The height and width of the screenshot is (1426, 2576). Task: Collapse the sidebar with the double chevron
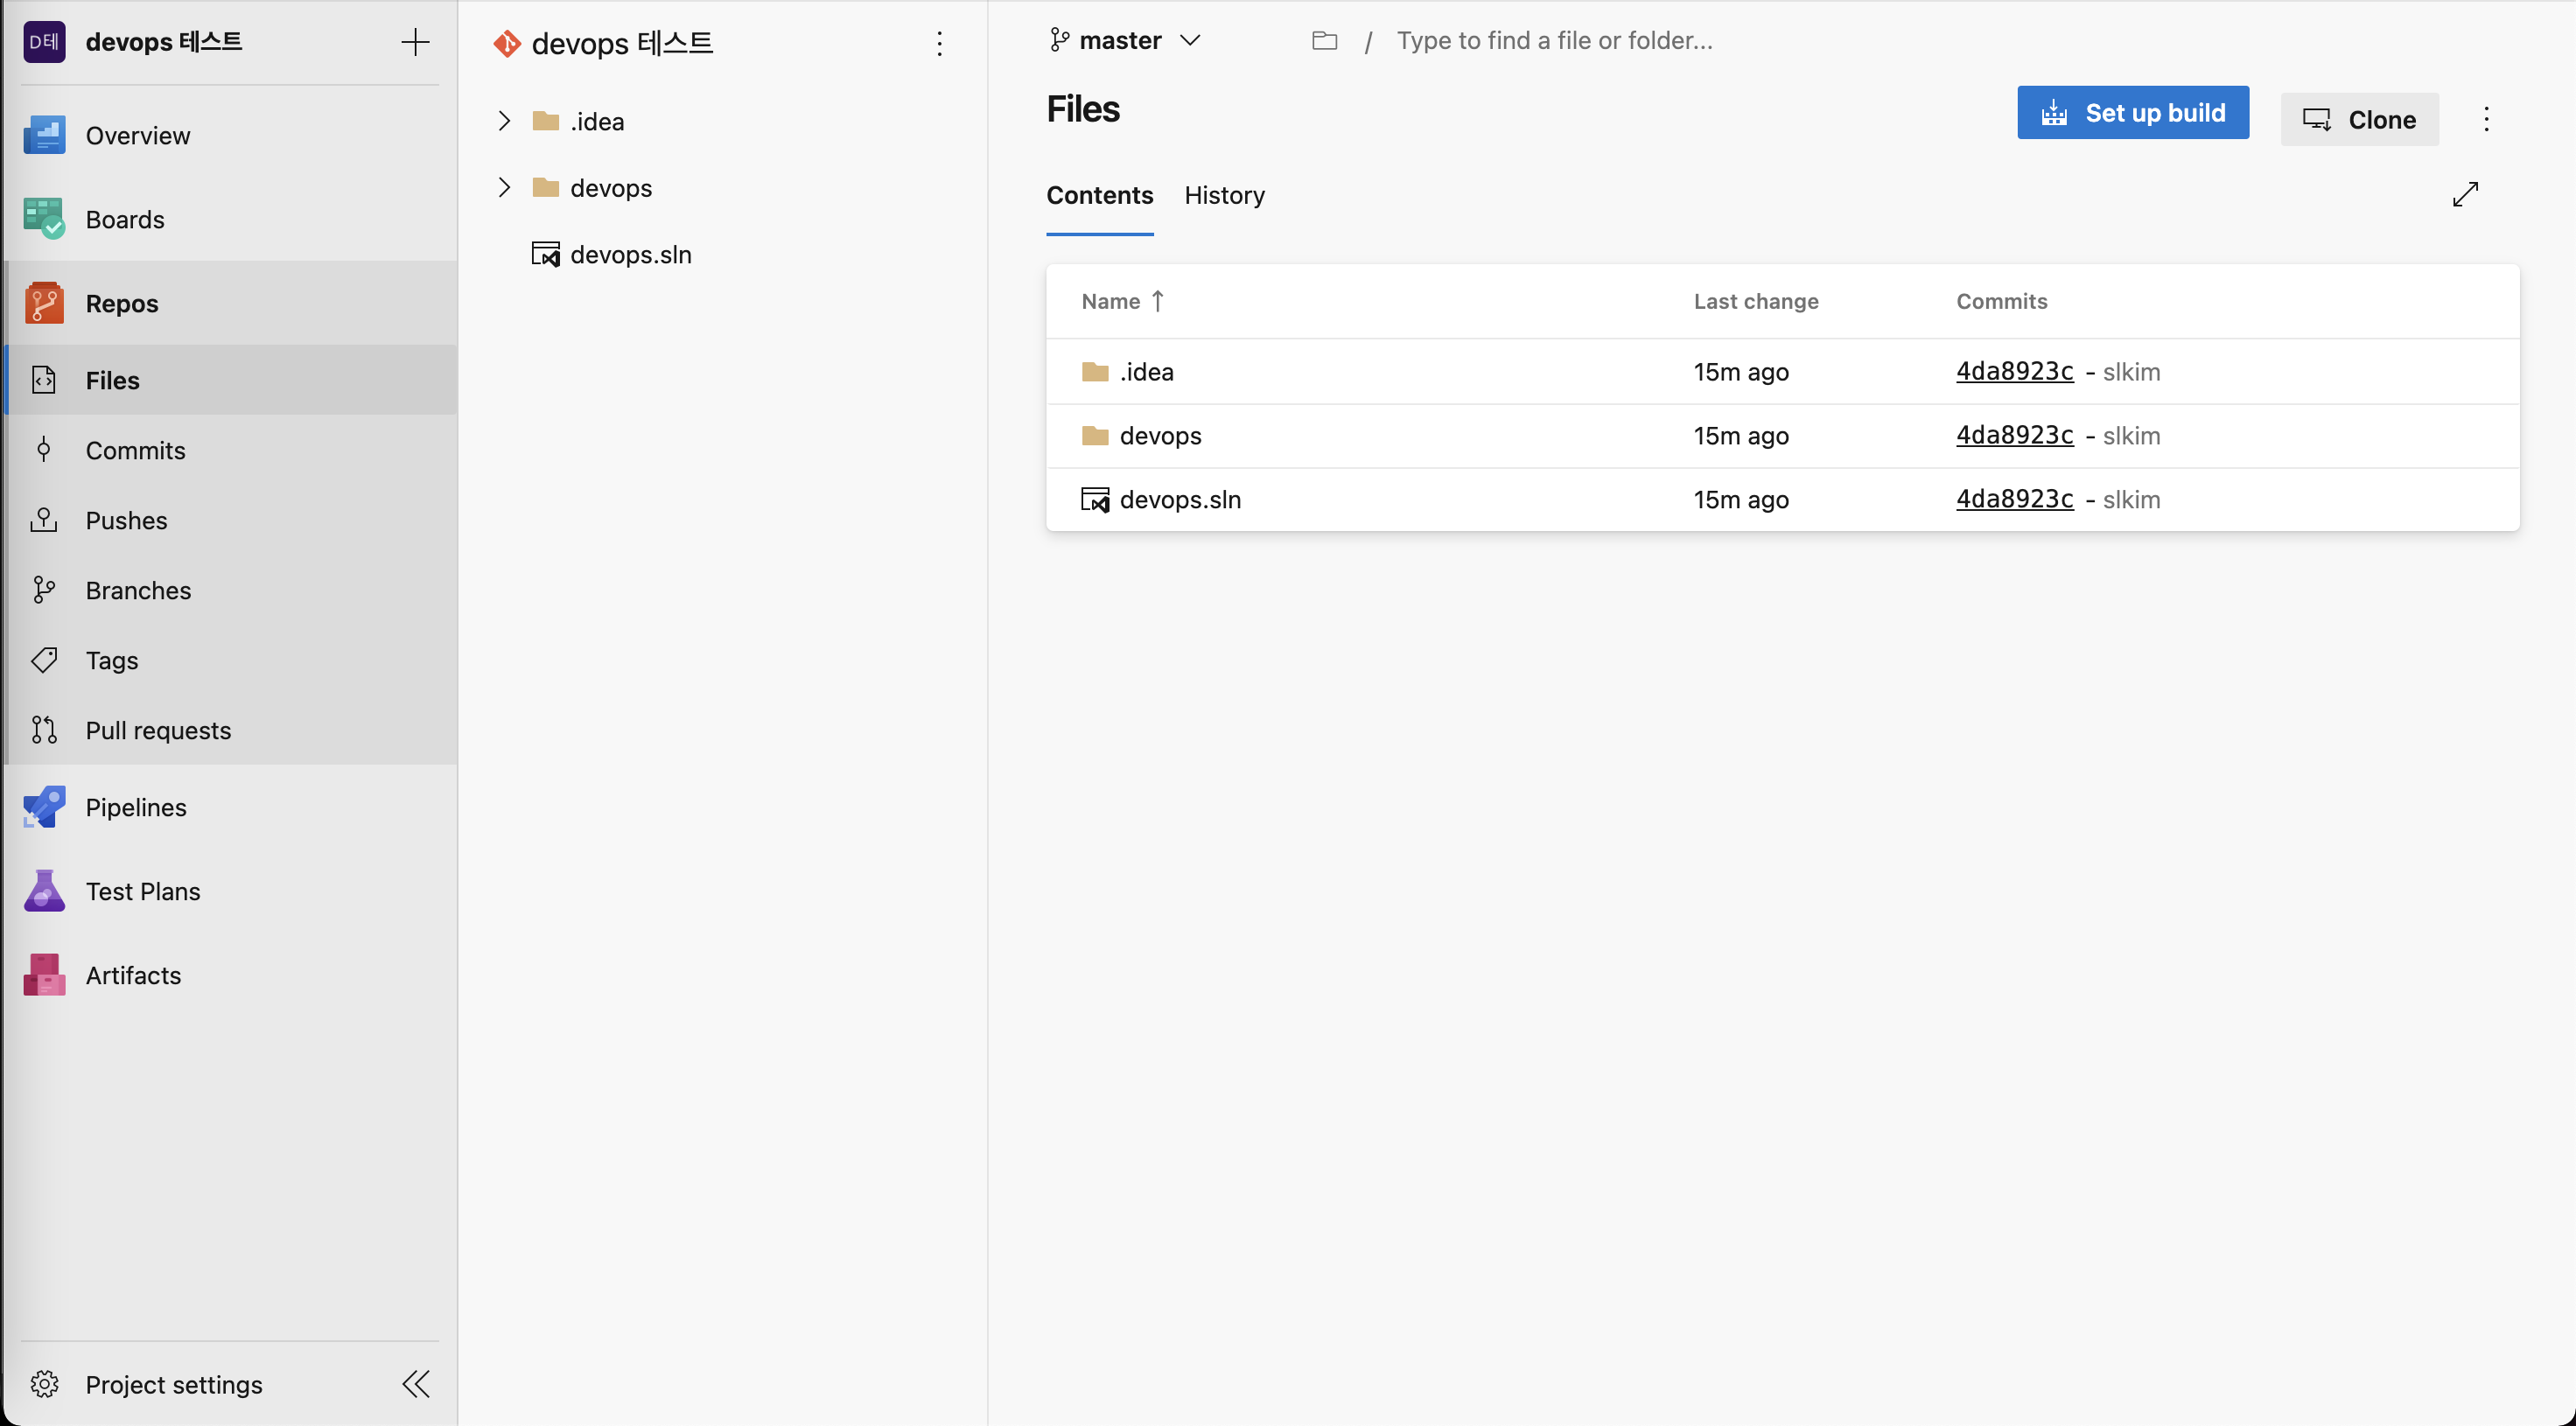coord(416,1384)
